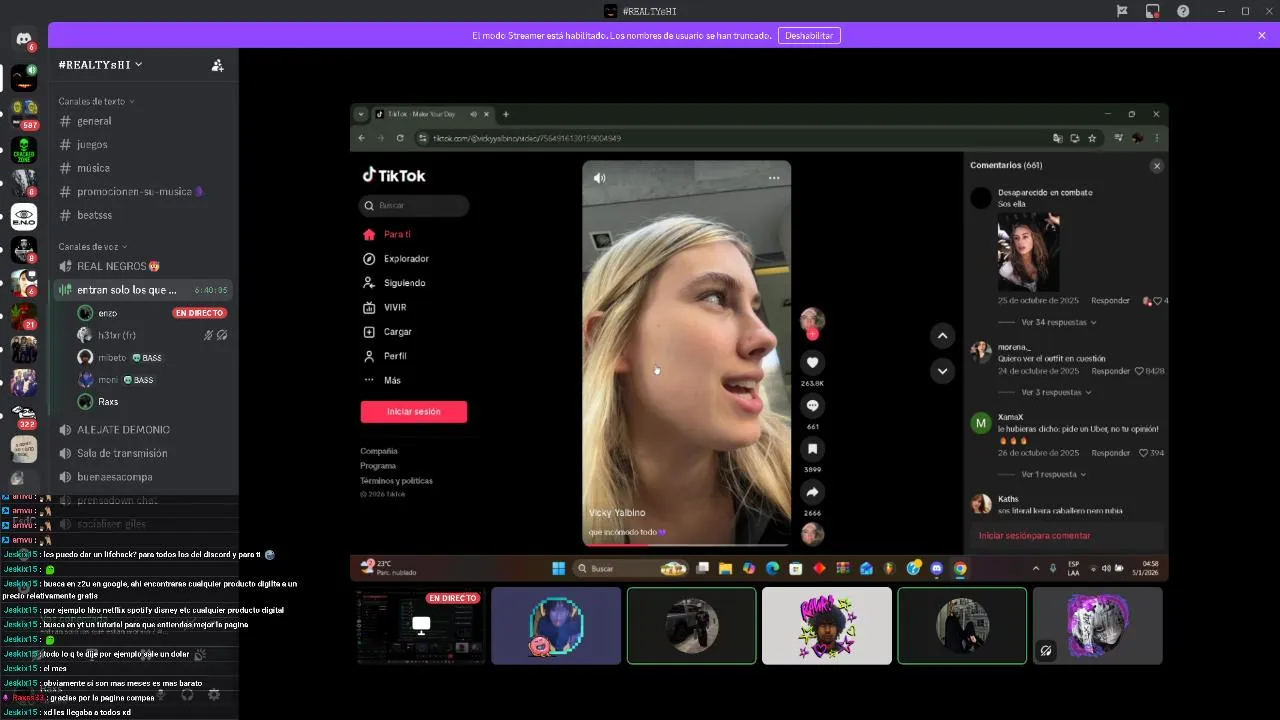The image size is (1280, 720).
Task: Click the EN DIRECTO badge next to enzo
Action: 199,313
